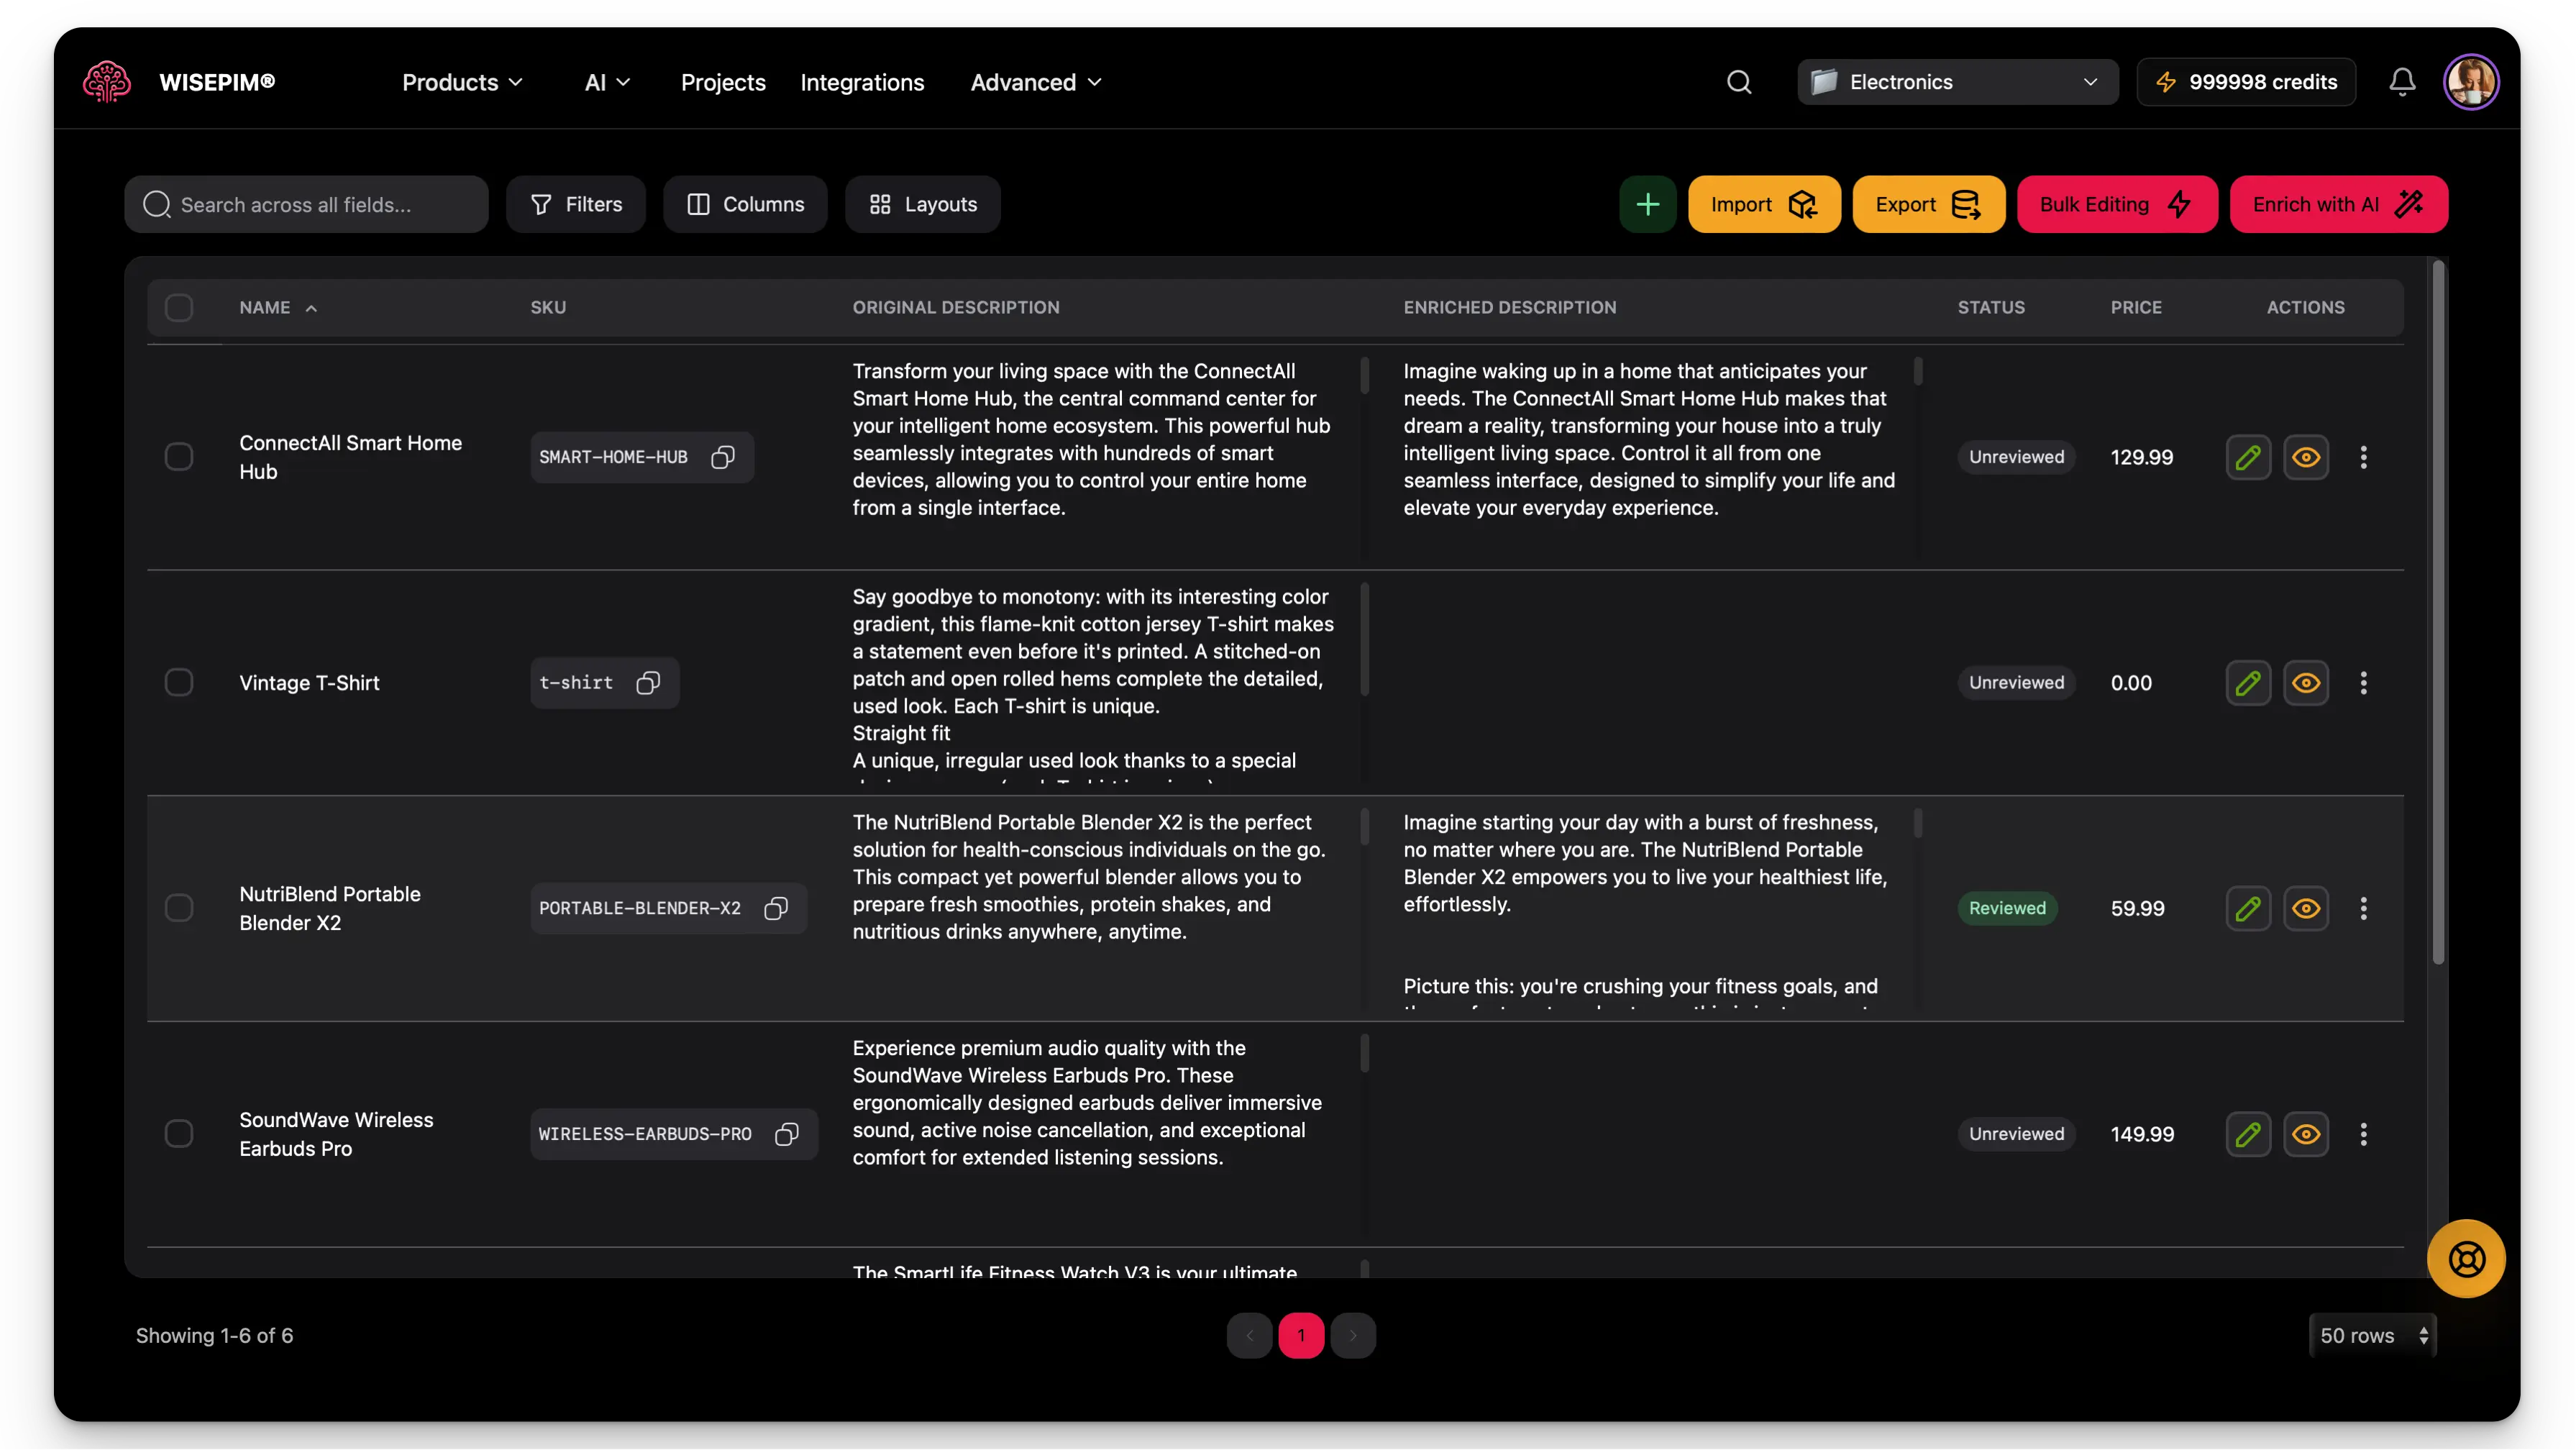Go to Projects in the top navigation
This screenshot has height=1450, width=2576.
[723, 82]
